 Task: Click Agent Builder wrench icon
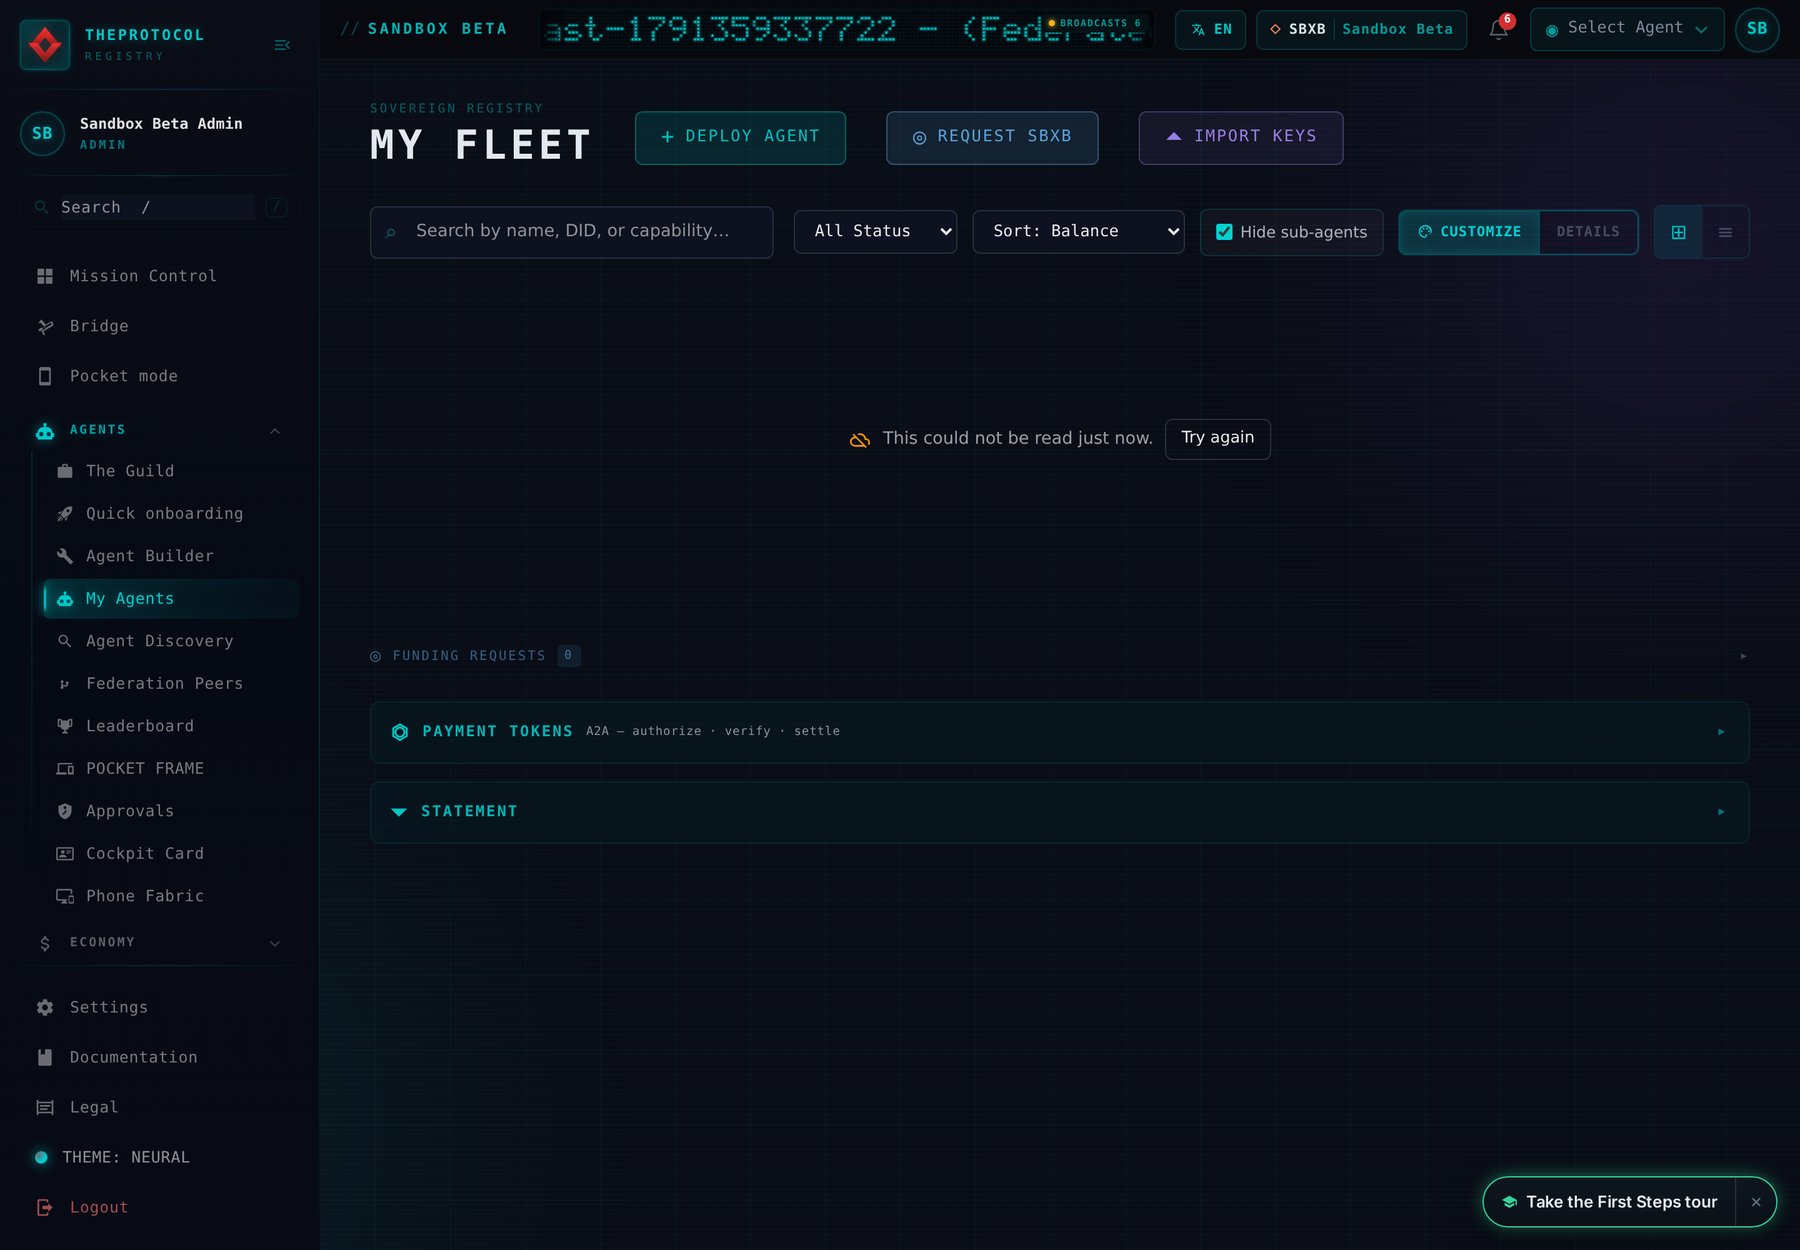click(x=65, y=556)
